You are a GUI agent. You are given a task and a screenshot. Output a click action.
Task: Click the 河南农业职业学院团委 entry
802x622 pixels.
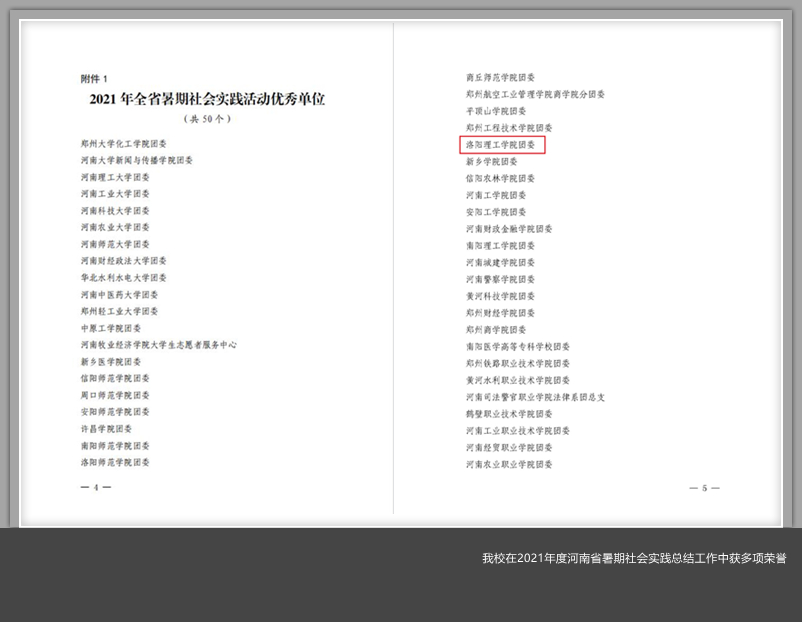click(x=509, y=465)
